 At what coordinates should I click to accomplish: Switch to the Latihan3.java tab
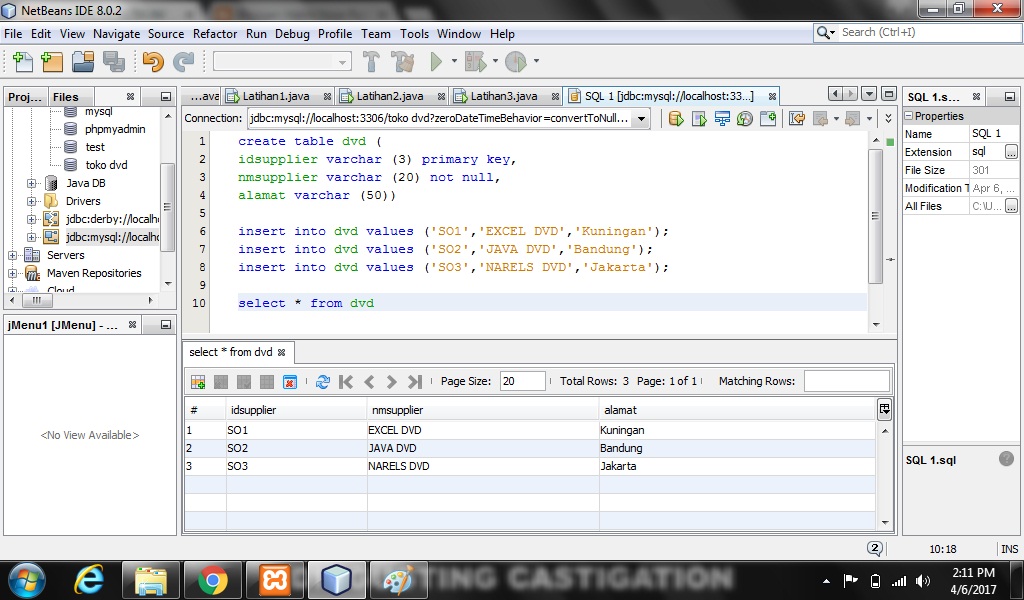click(x=505, y=96)
